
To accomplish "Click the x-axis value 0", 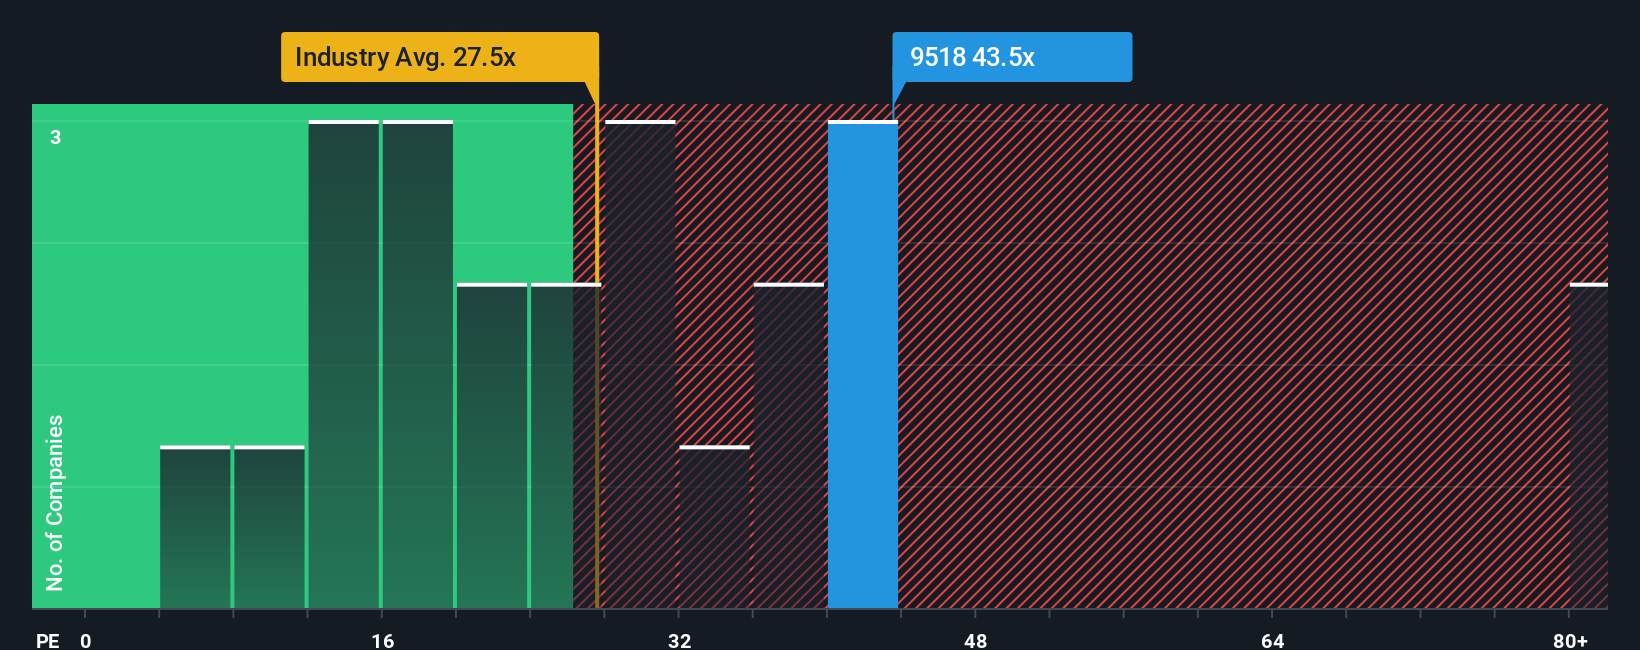I will (x=86, y=640).
